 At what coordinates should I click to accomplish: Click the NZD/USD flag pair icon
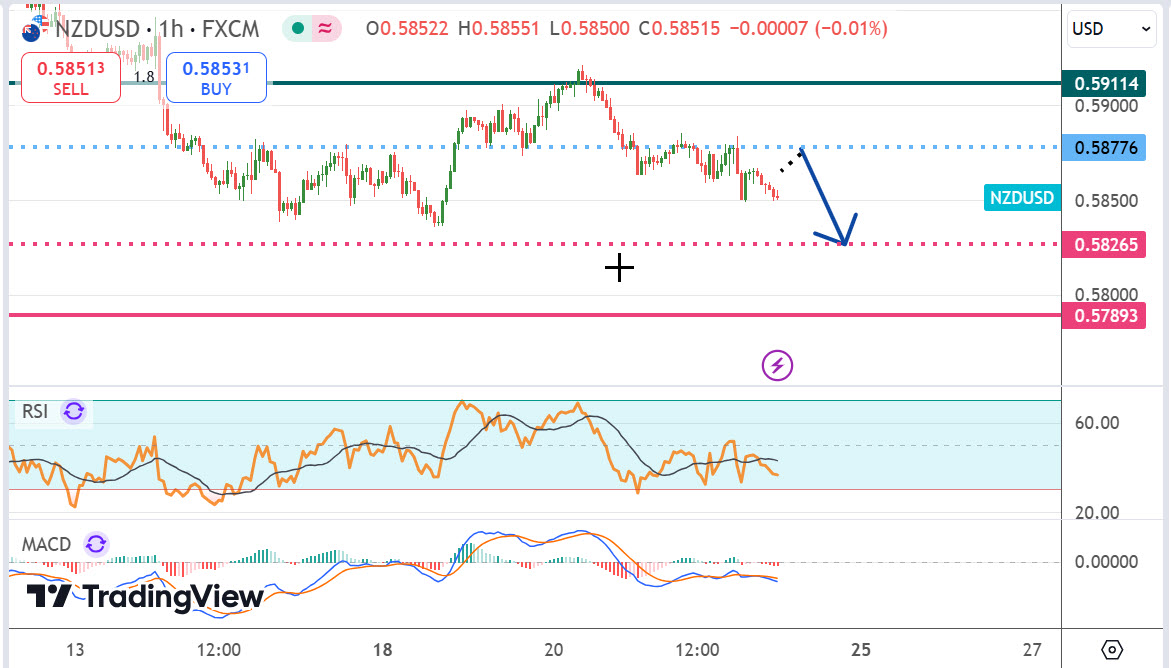pyautogui.click(x=32, y=30)
